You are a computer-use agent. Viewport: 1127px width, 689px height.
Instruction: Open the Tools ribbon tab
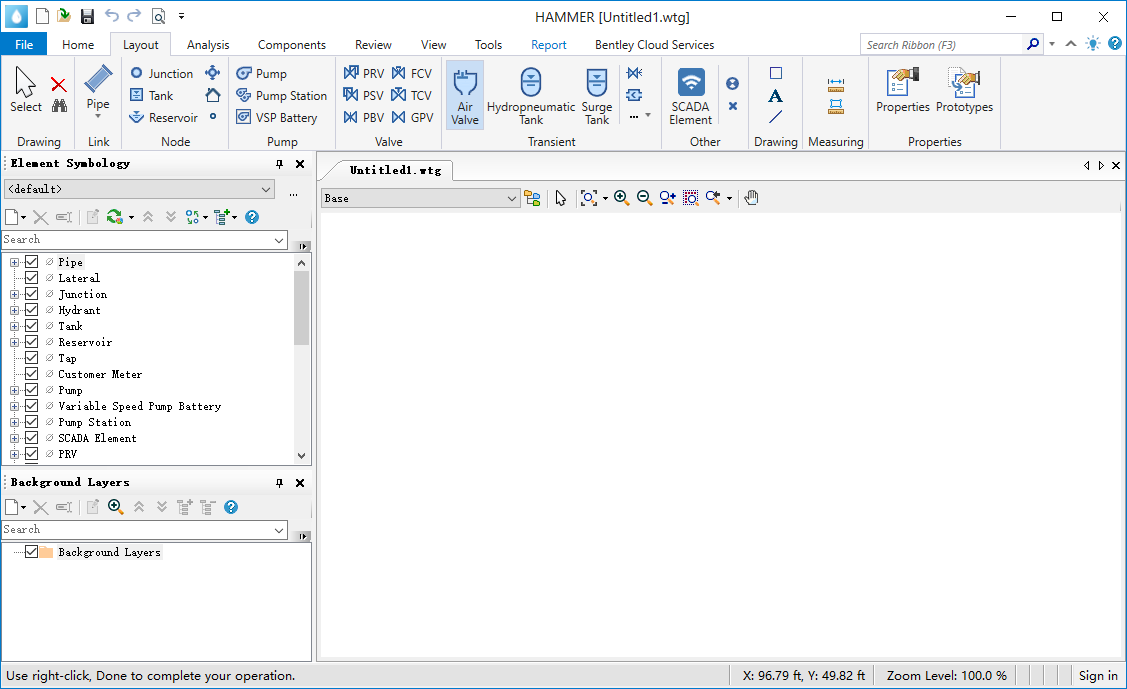[488, 45]
